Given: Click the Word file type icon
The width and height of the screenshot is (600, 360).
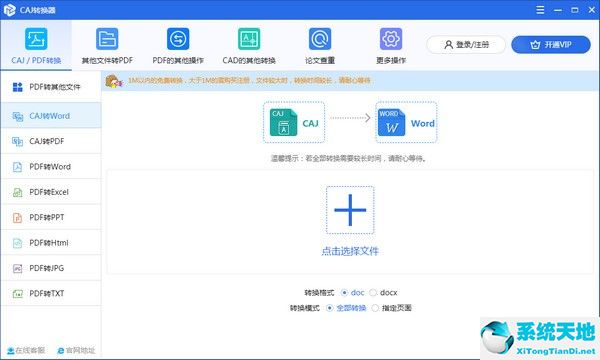Looking at the screenshot, I should (391, 122).
